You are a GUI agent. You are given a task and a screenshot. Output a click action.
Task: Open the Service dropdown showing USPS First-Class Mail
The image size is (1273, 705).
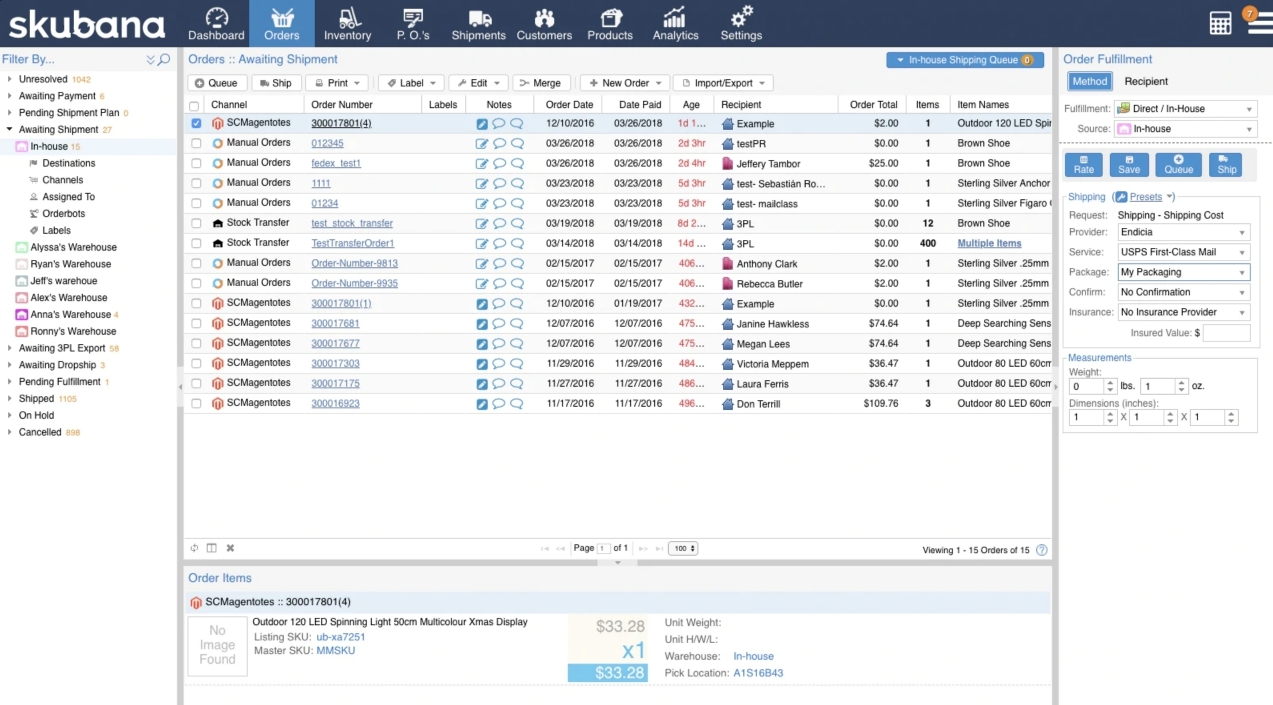pyautogui.click(x=1183, y=251)
